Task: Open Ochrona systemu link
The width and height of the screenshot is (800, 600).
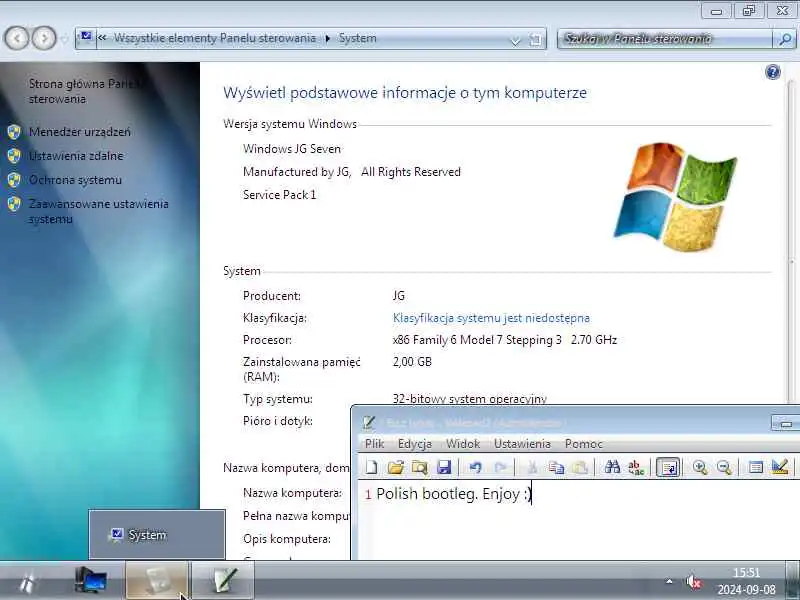Action: [75, 180]
